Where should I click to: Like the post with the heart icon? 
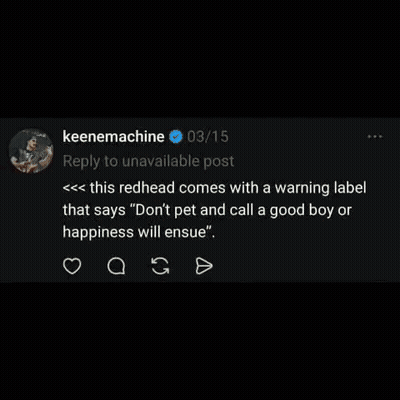click(72, 266)
